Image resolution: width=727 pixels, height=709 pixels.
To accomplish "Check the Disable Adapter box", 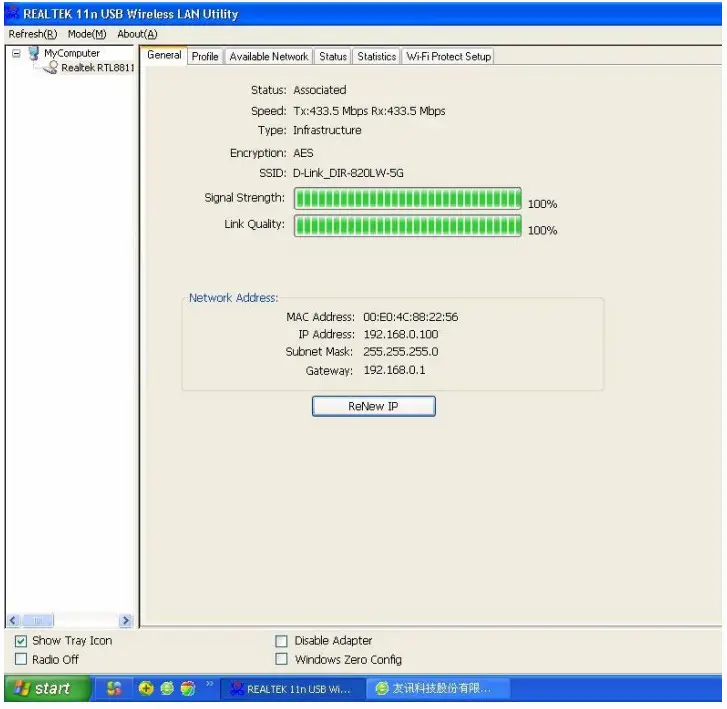I will point(281,641).
